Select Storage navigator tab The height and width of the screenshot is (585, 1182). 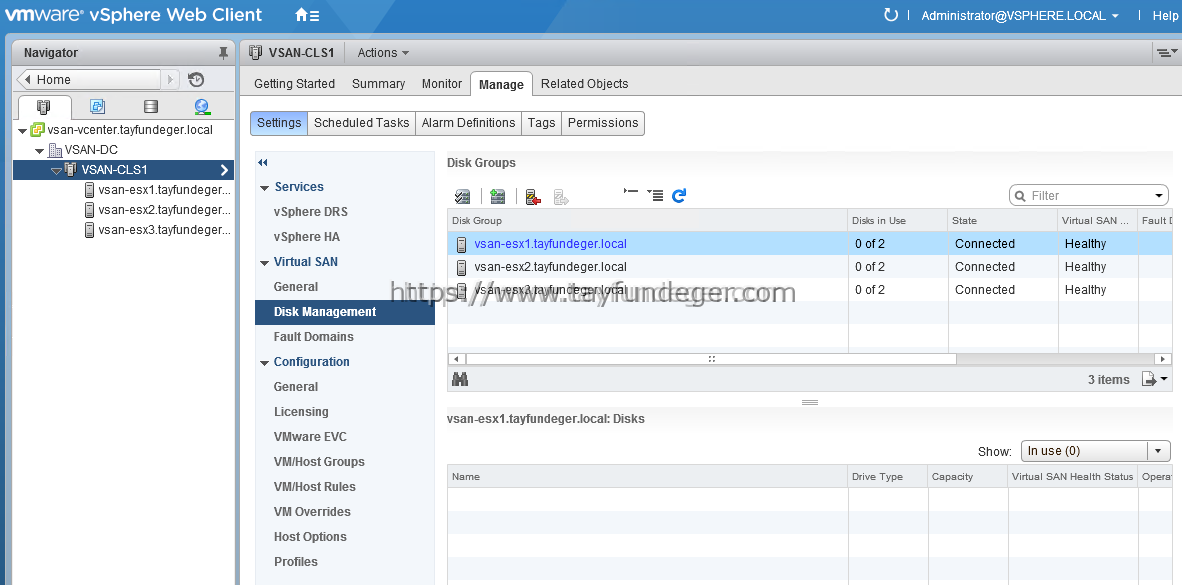[x=151, y=106]
